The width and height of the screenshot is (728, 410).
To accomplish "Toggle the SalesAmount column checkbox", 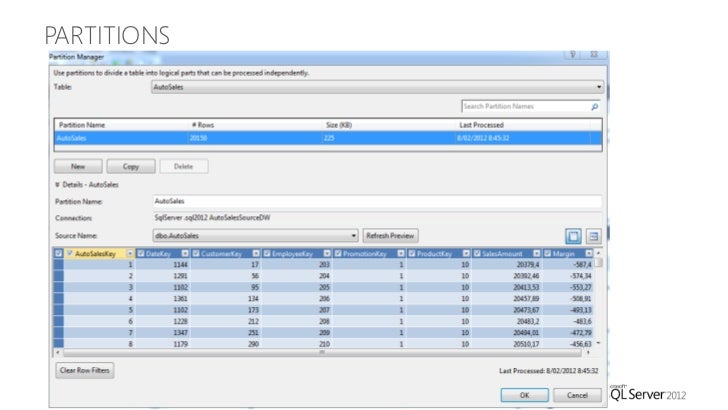I will point(476,254).
